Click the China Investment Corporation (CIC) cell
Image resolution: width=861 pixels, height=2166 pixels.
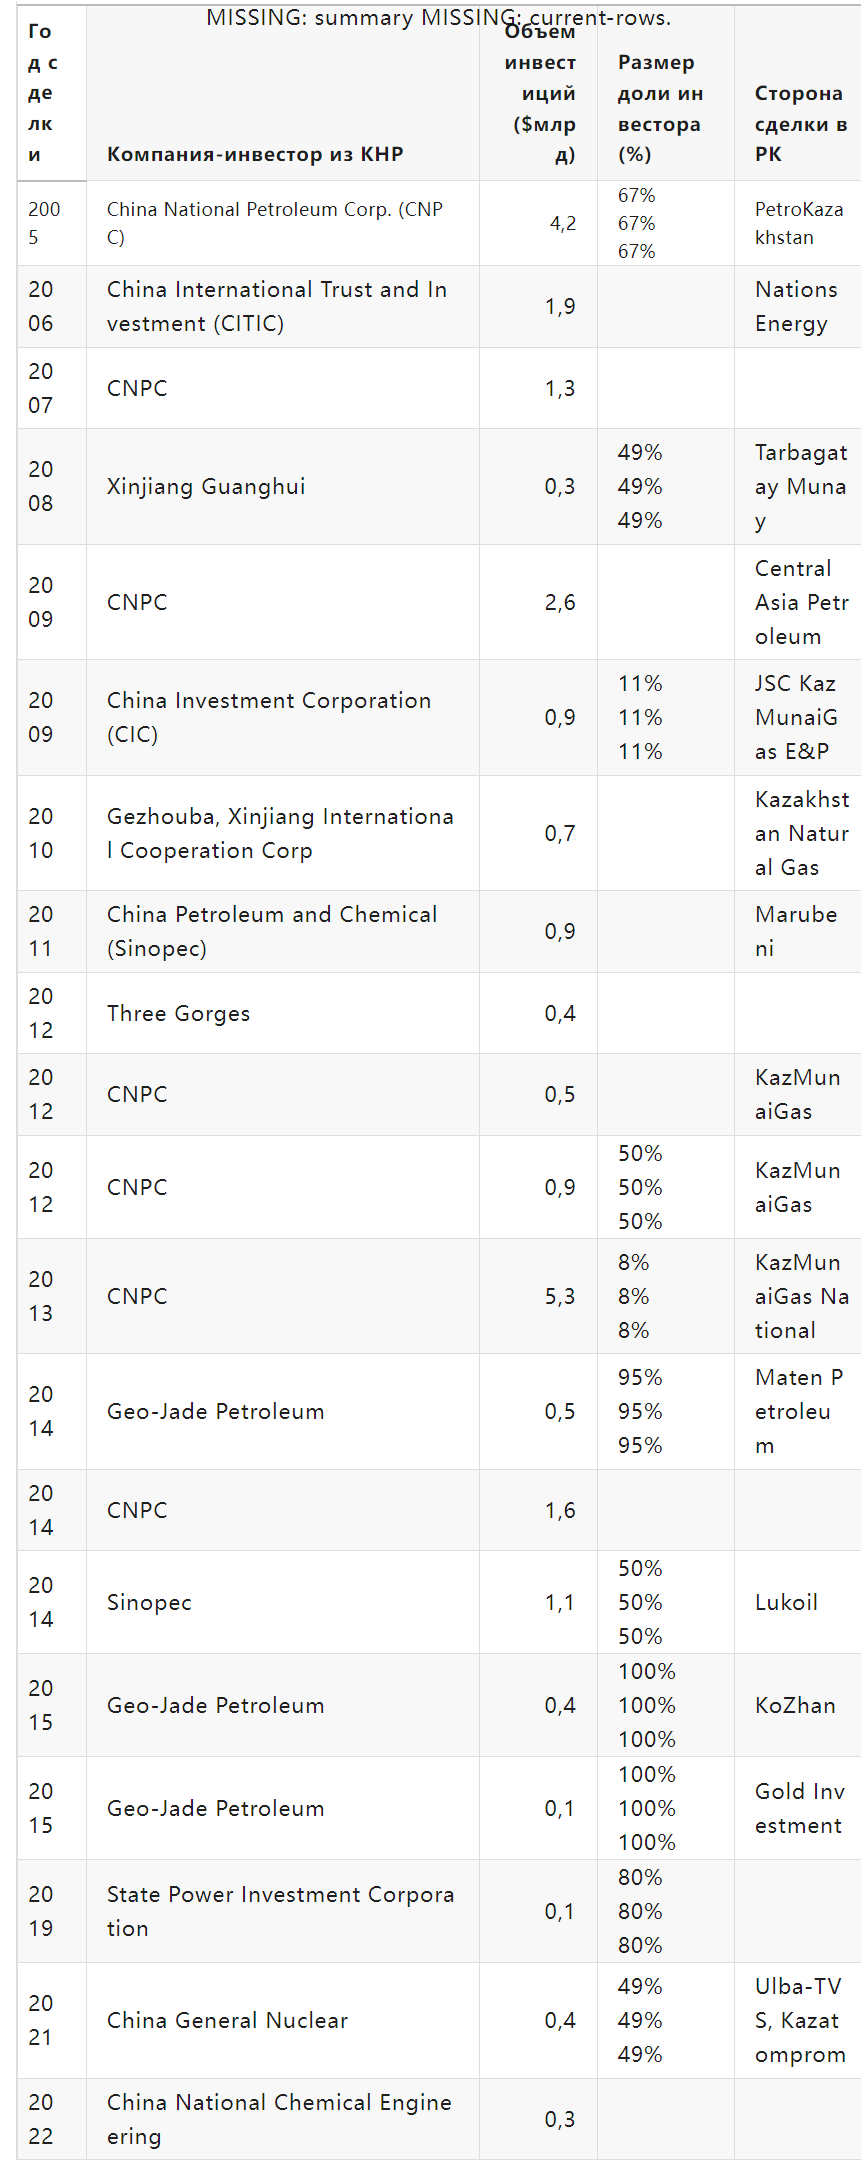(269, 717)
